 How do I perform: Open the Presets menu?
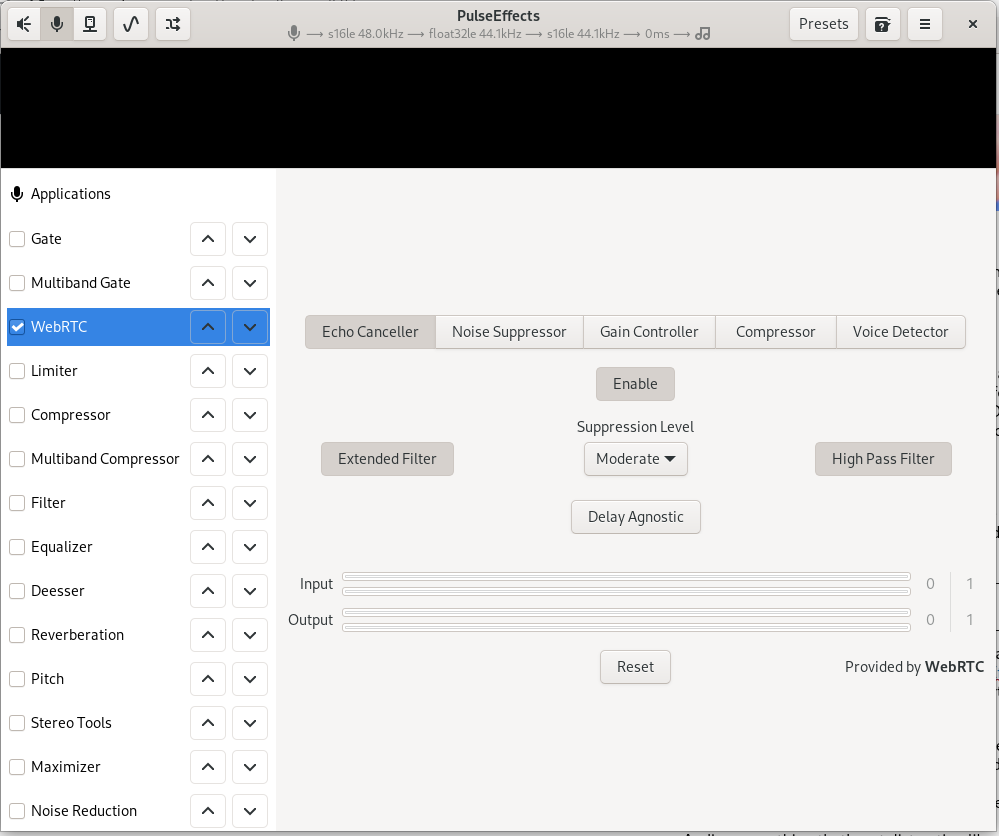[x=823, y=24]
